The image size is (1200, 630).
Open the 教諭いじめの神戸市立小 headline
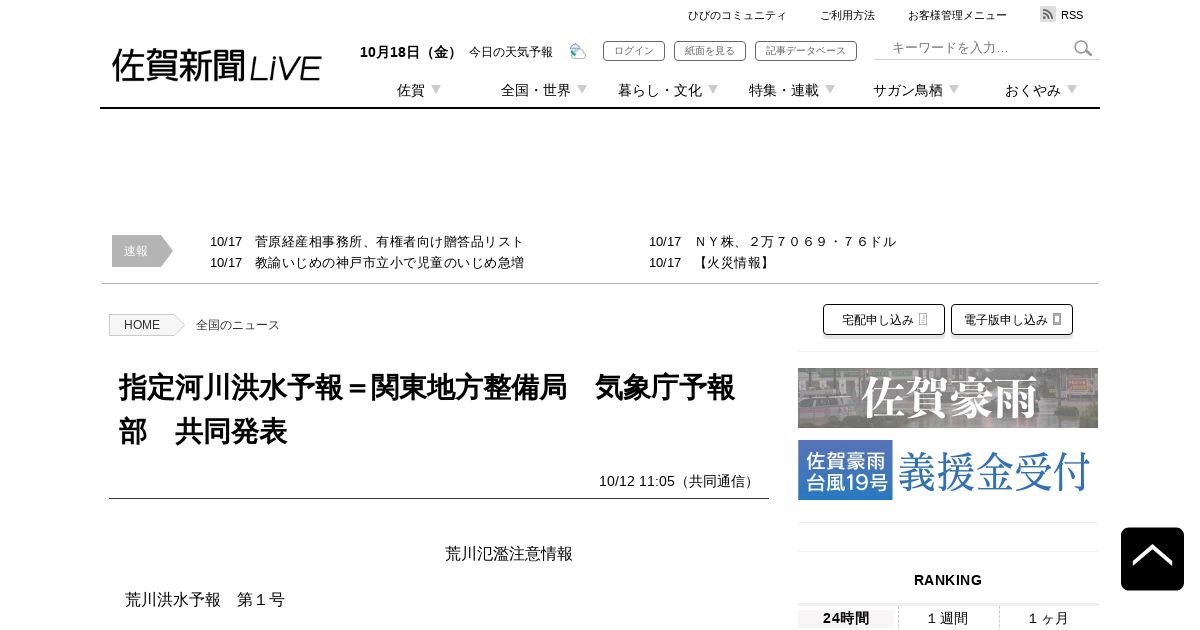(389, 263)
